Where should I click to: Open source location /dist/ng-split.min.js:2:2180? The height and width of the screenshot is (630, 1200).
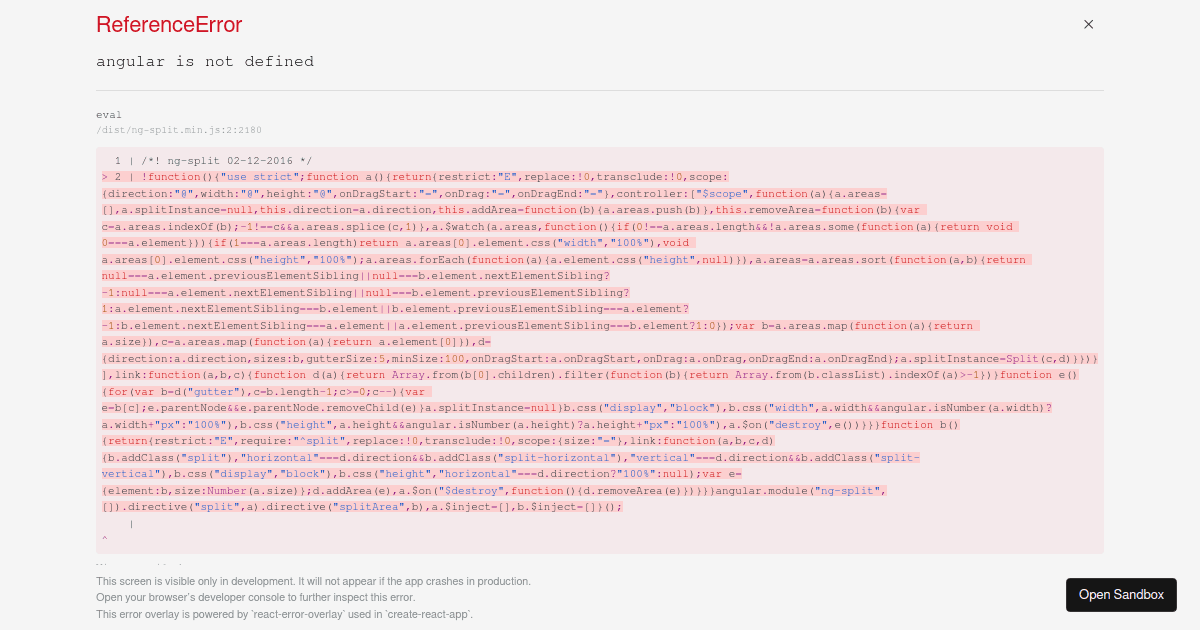pyautogui.click(x=178, y=130)
